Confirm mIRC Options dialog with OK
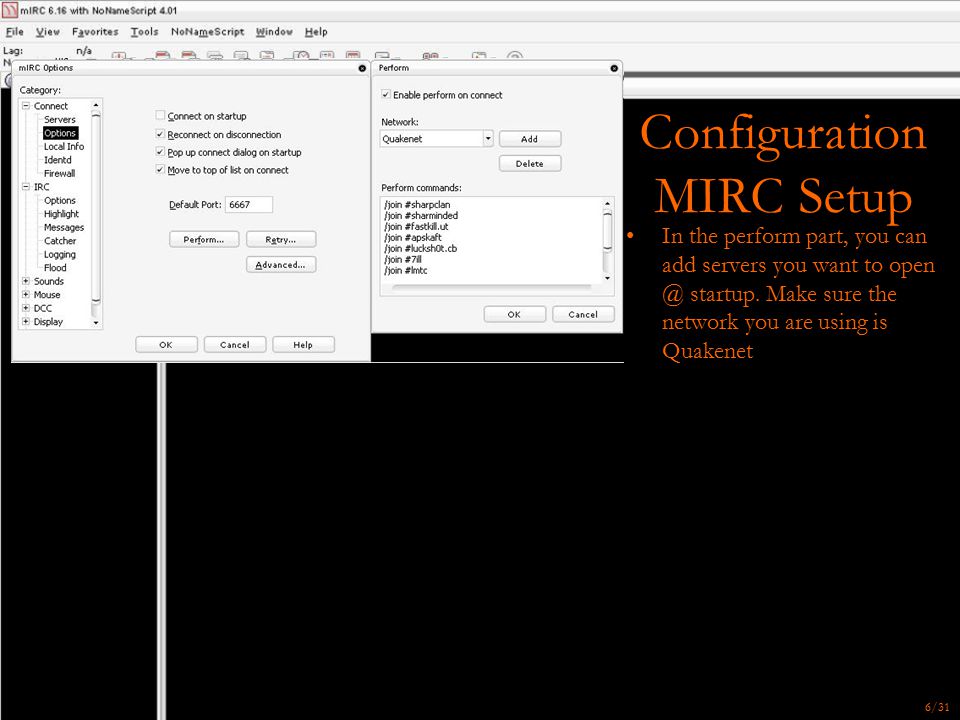 pyautogui.click(x=166, y=345)
